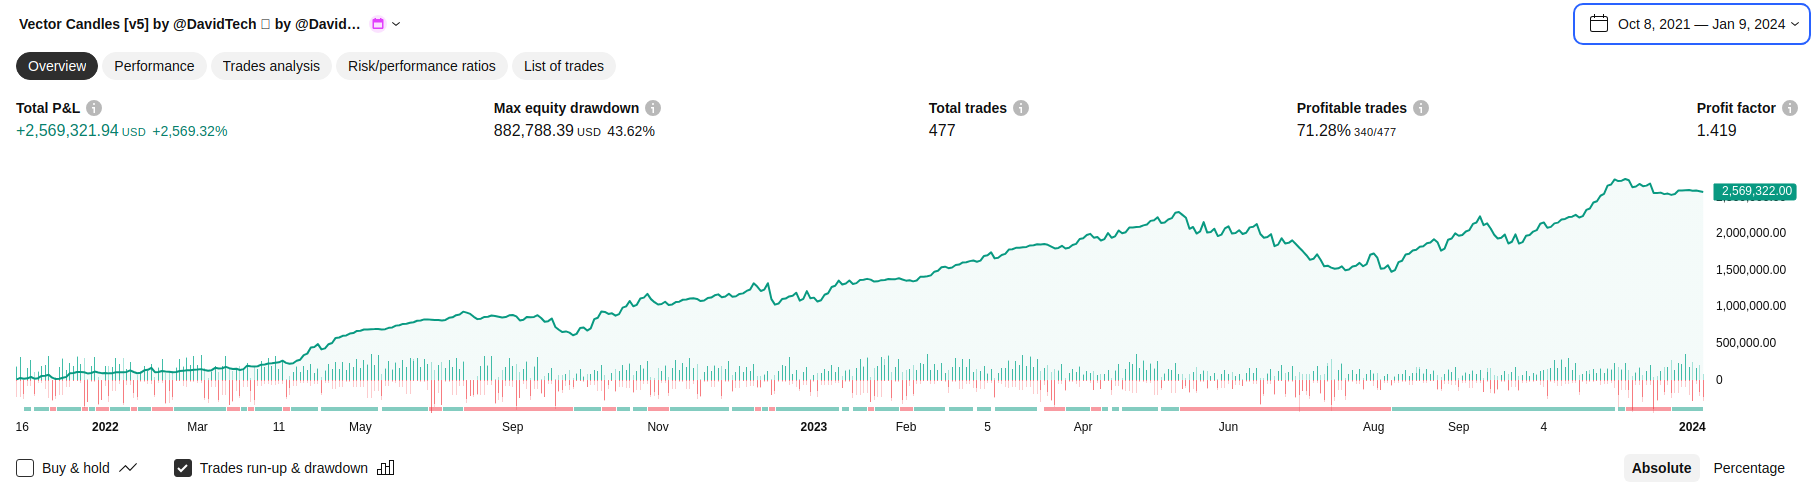
Task: Click Max equity drawdown info icon
Action: (x=653, y=108)
